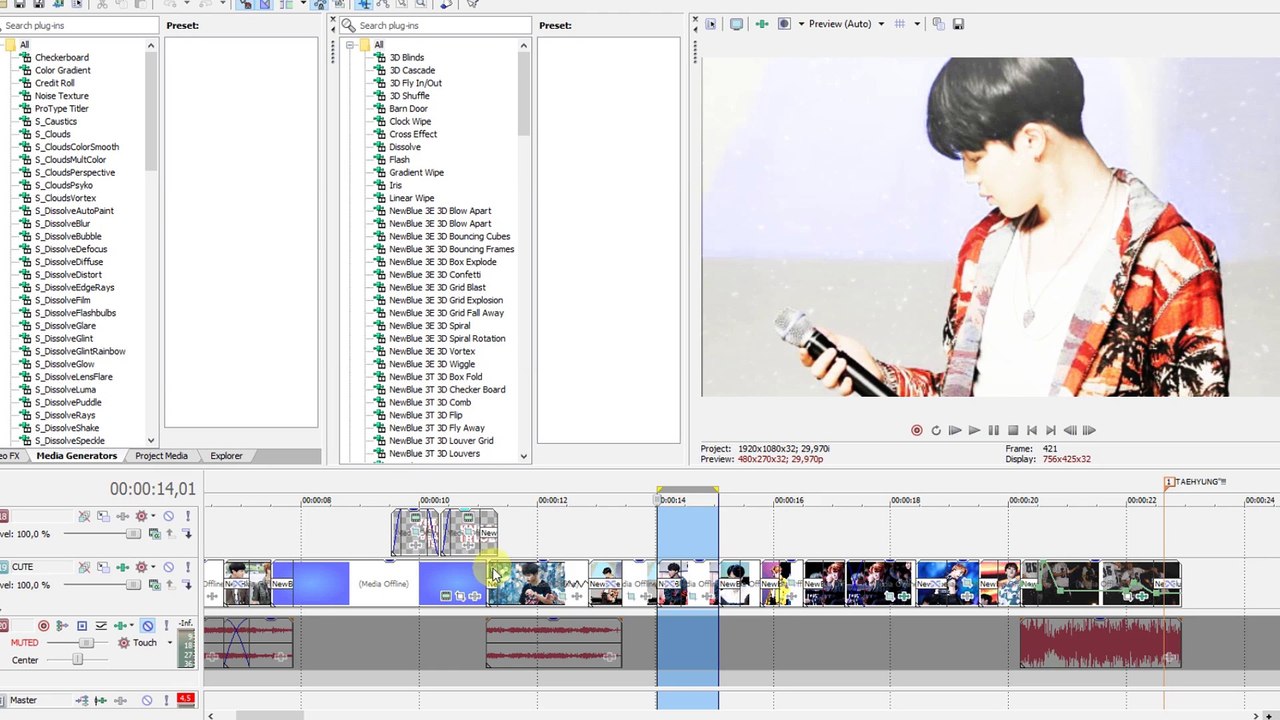Select the Gradient Wipe transition
This screenshot has width=1280, height=720.
point(416,173)
